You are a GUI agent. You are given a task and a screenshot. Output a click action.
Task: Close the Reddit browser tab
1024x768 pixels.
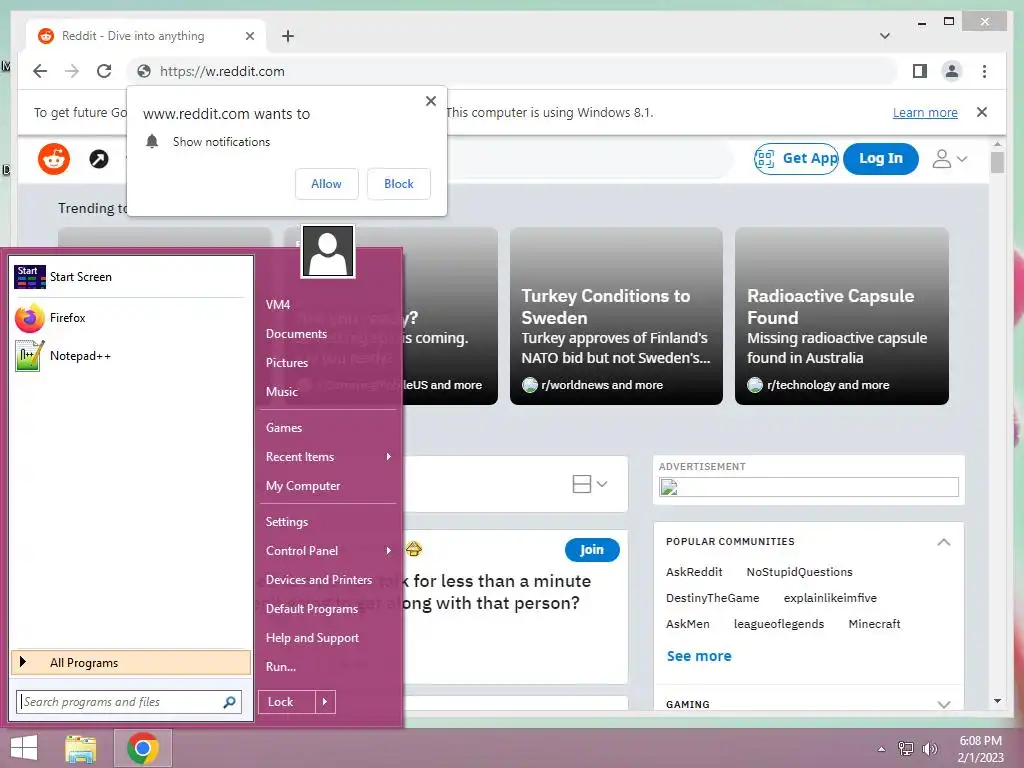(x=249, y=36)
